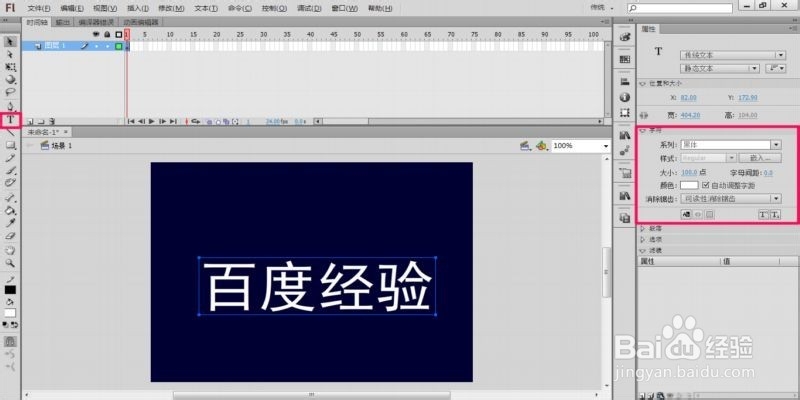
Task: Toggle outline view for all layers
Action: click(x=118, y=34)
